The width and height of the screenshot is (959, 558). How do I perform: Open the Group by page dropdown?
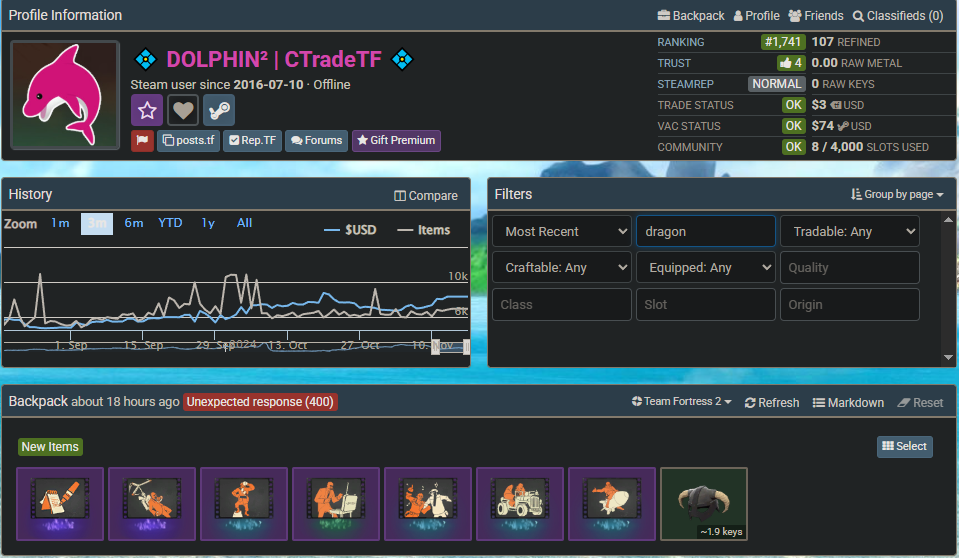897,194
